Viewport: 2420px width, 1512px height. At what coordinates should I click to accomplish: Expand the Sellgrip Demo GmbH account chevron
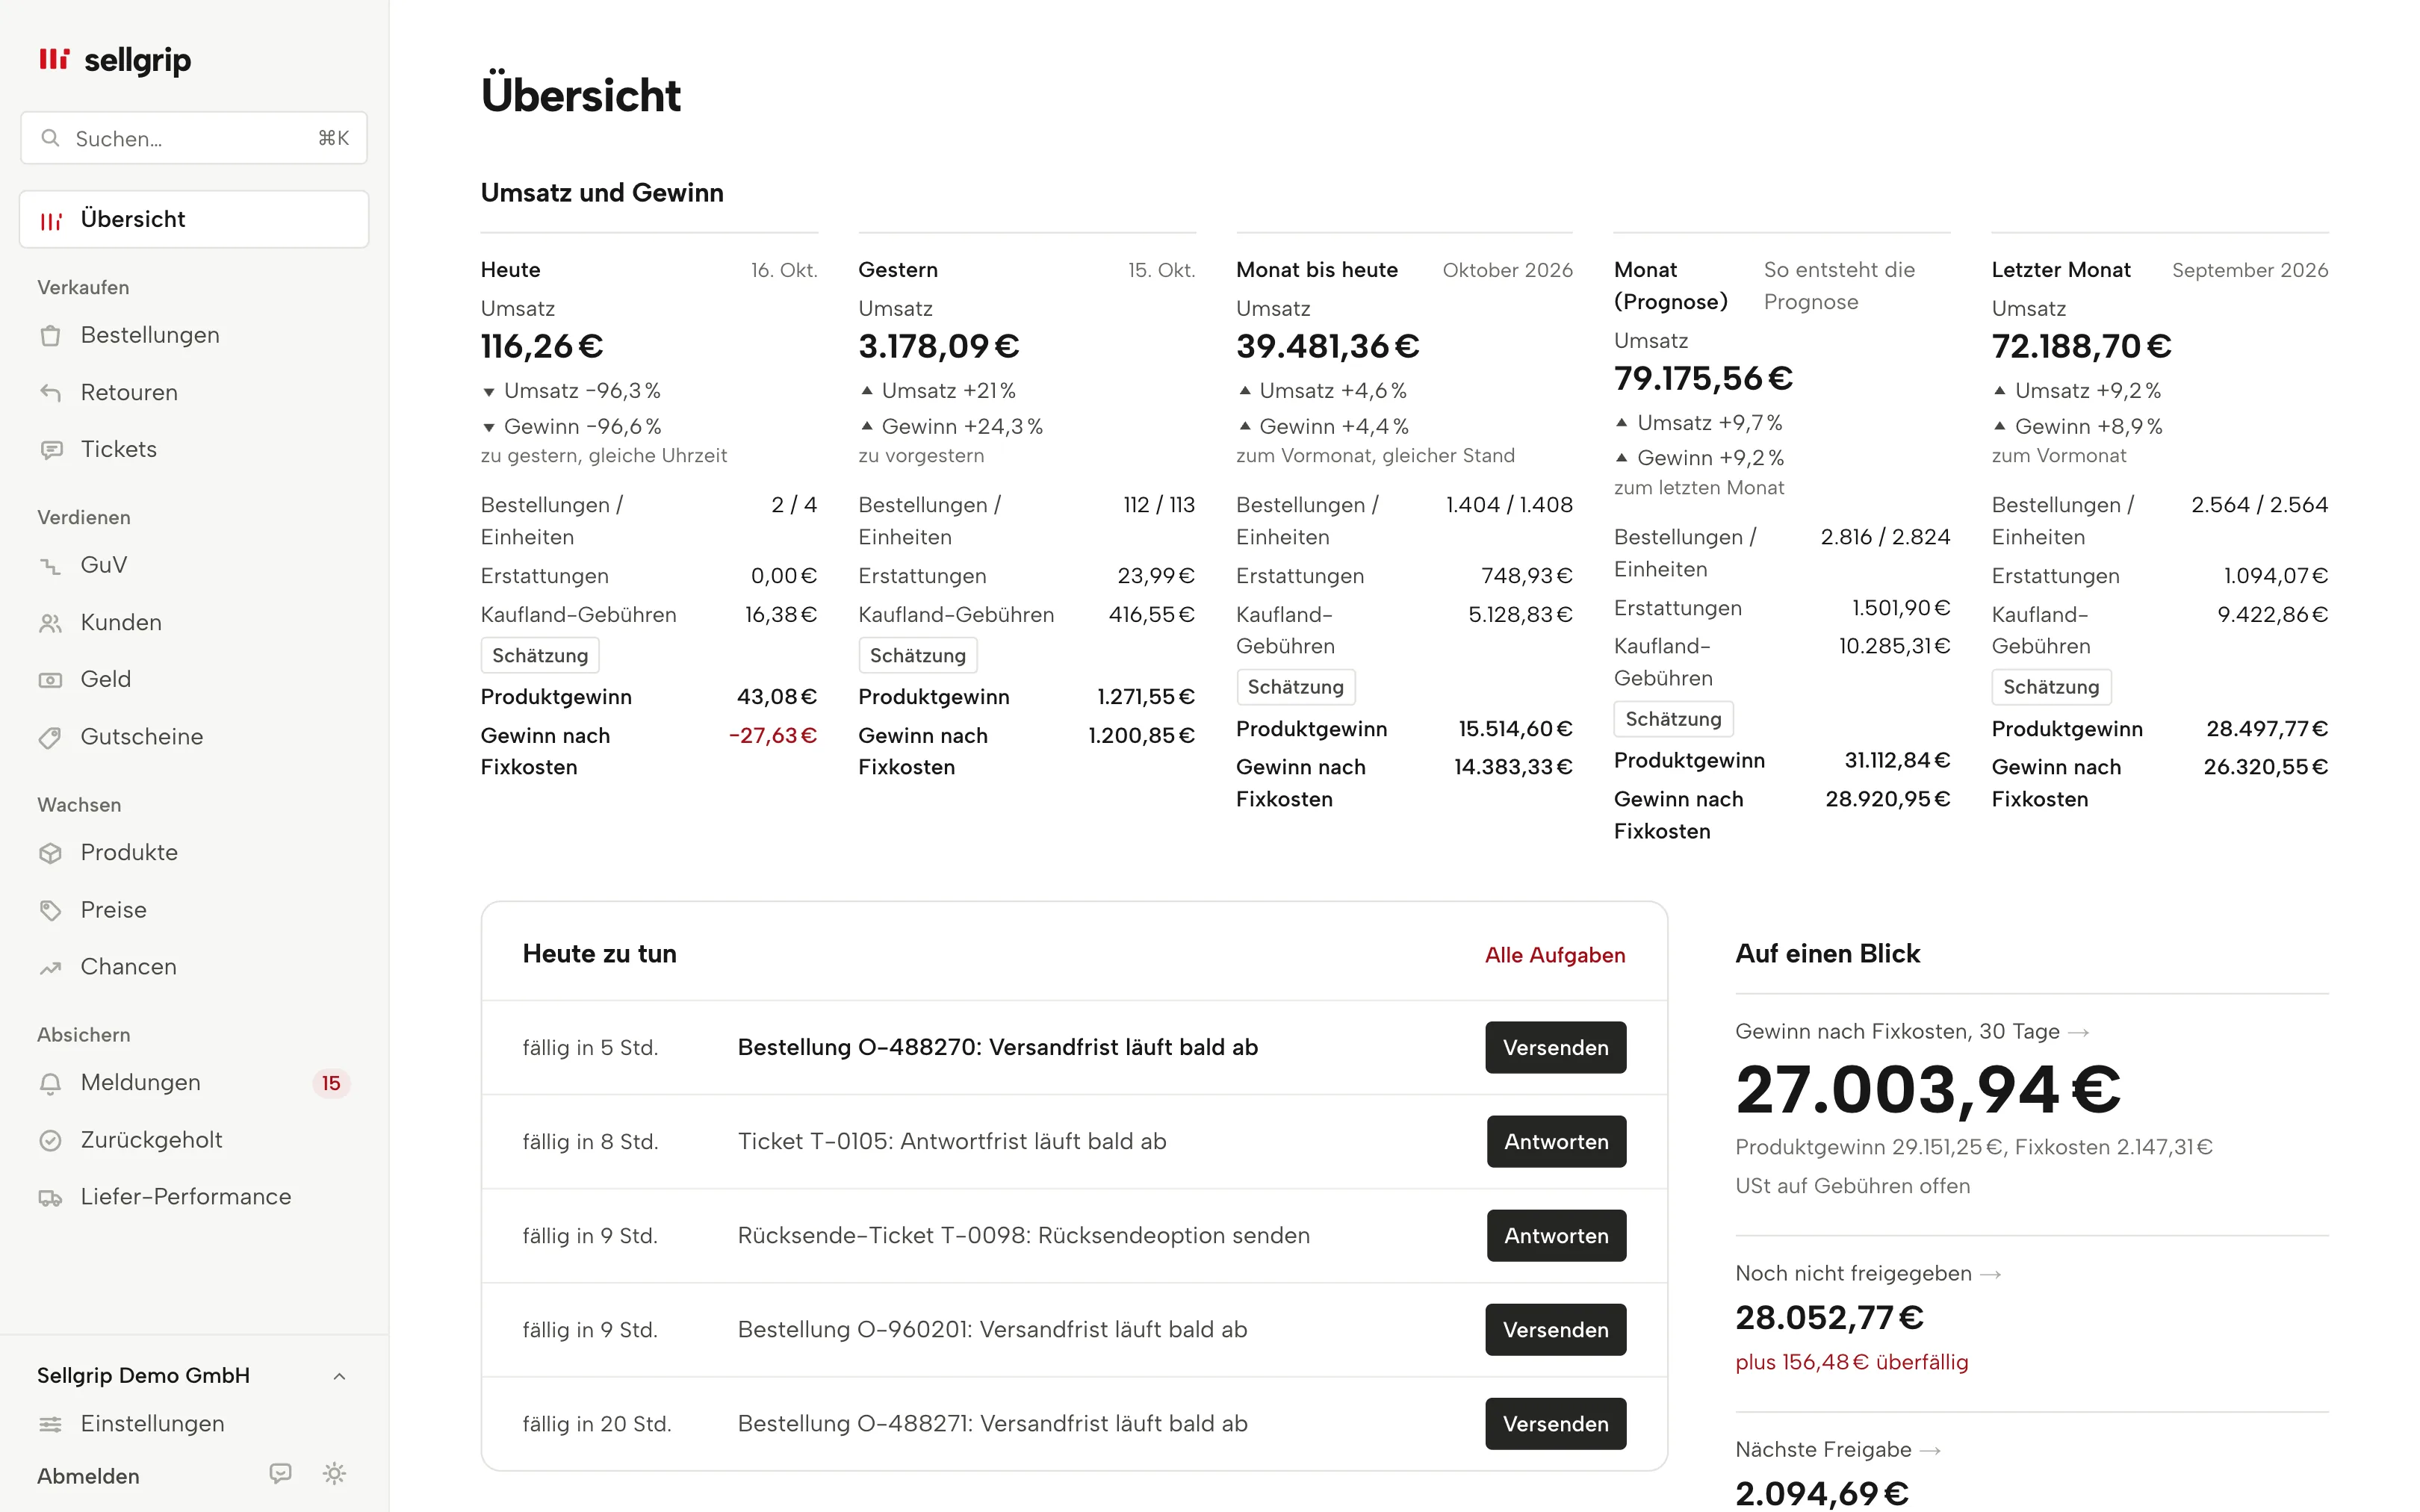tap(339, 1376)
